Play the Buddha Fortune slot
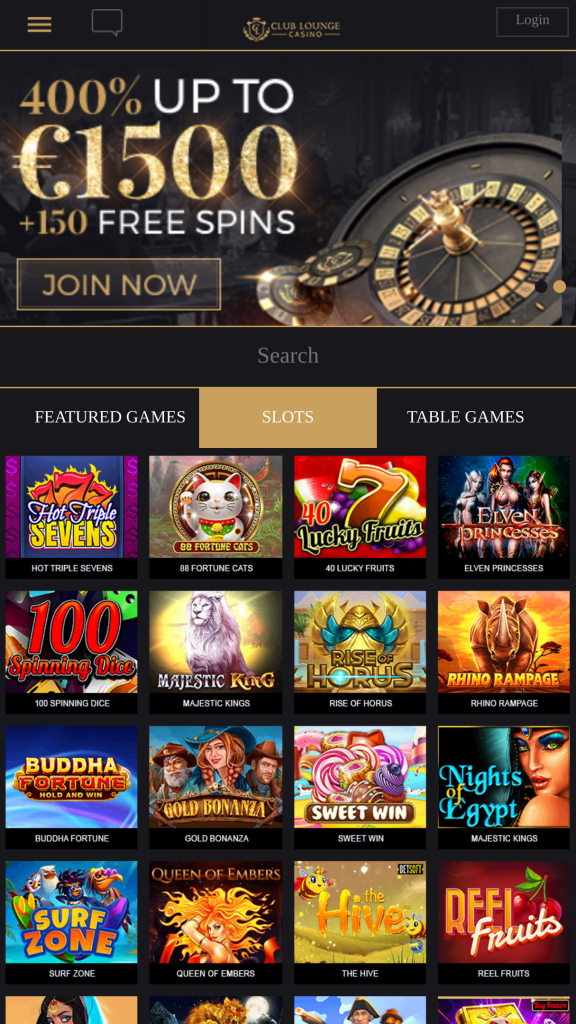The height and width of the screenshot is (1024, 576). coord(72,788)
